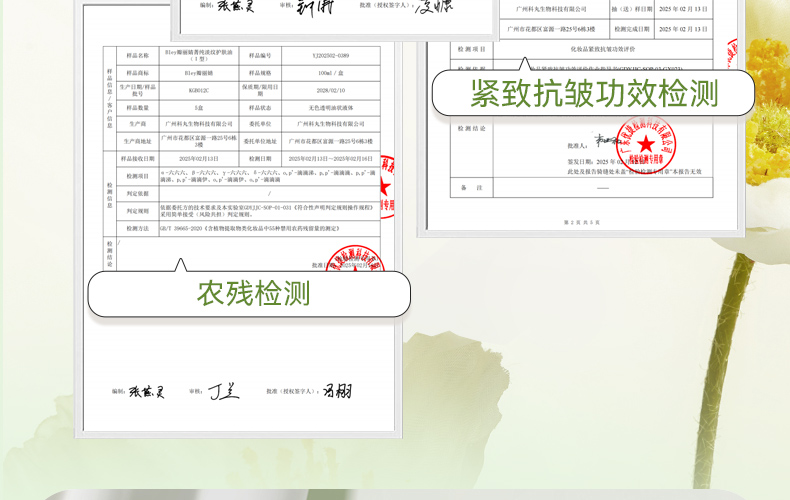Open the pesticide residue report document image
This screenshot has width=790, height=500.
pyautogui.click(x=238, y=222)
